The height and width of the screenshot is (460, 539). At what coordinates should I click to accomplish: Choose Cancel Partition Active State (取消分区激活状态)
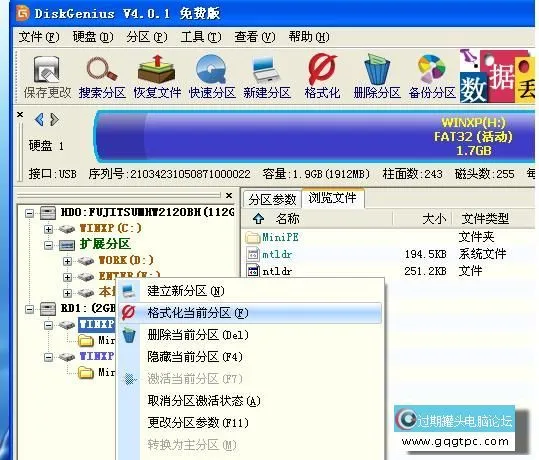(251, 401)
